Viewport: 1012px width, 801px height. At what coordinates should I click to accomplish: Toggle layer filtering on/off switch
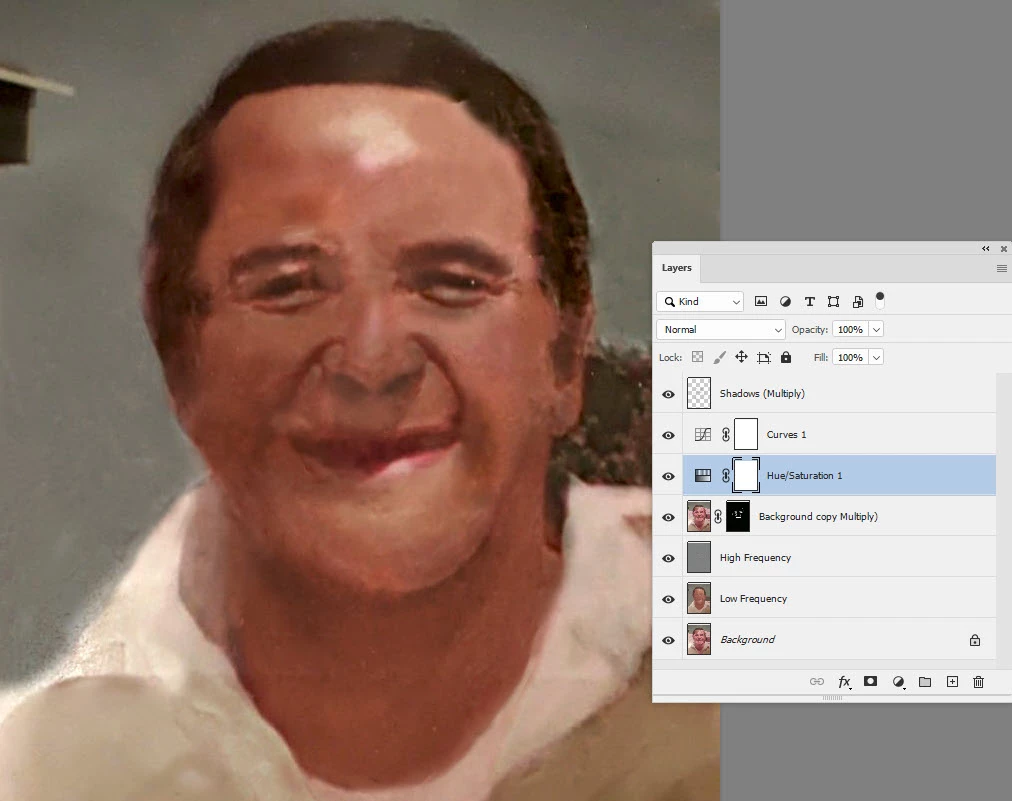click(x=880, y=300)
